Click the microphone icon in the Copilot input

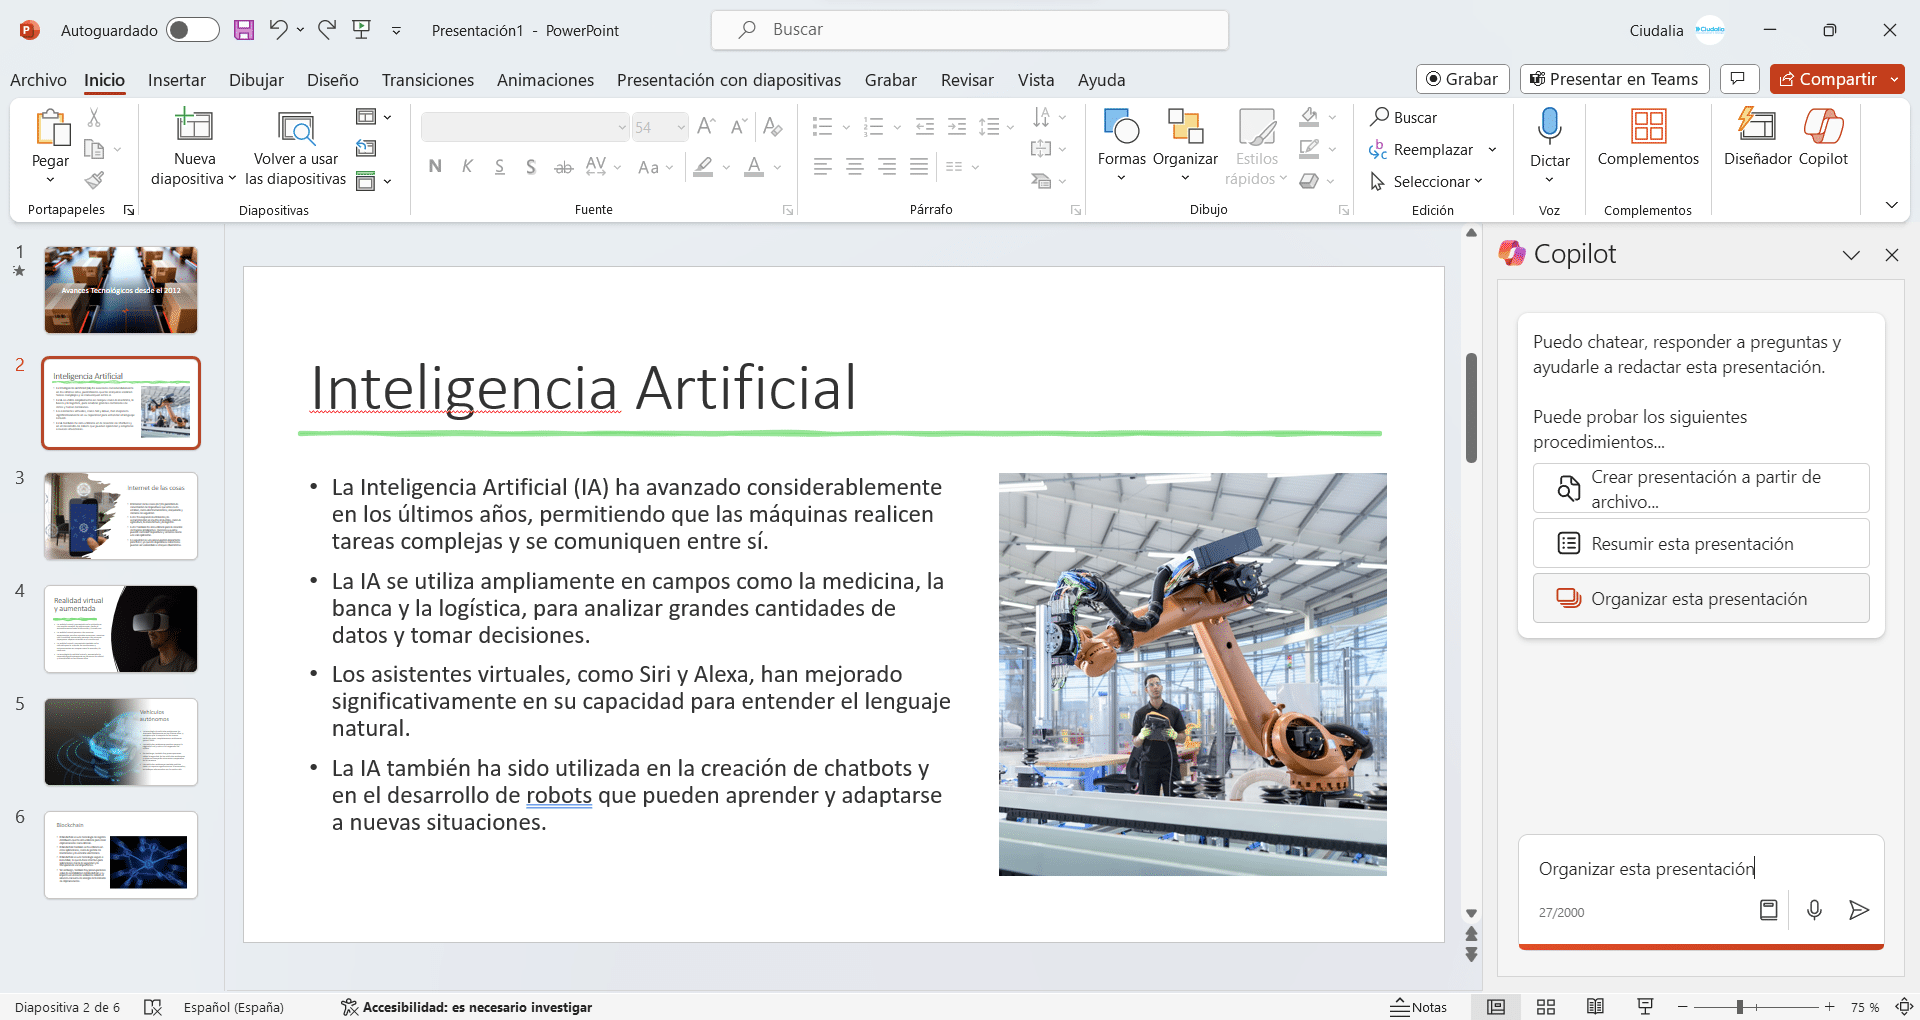(1814, 910)
